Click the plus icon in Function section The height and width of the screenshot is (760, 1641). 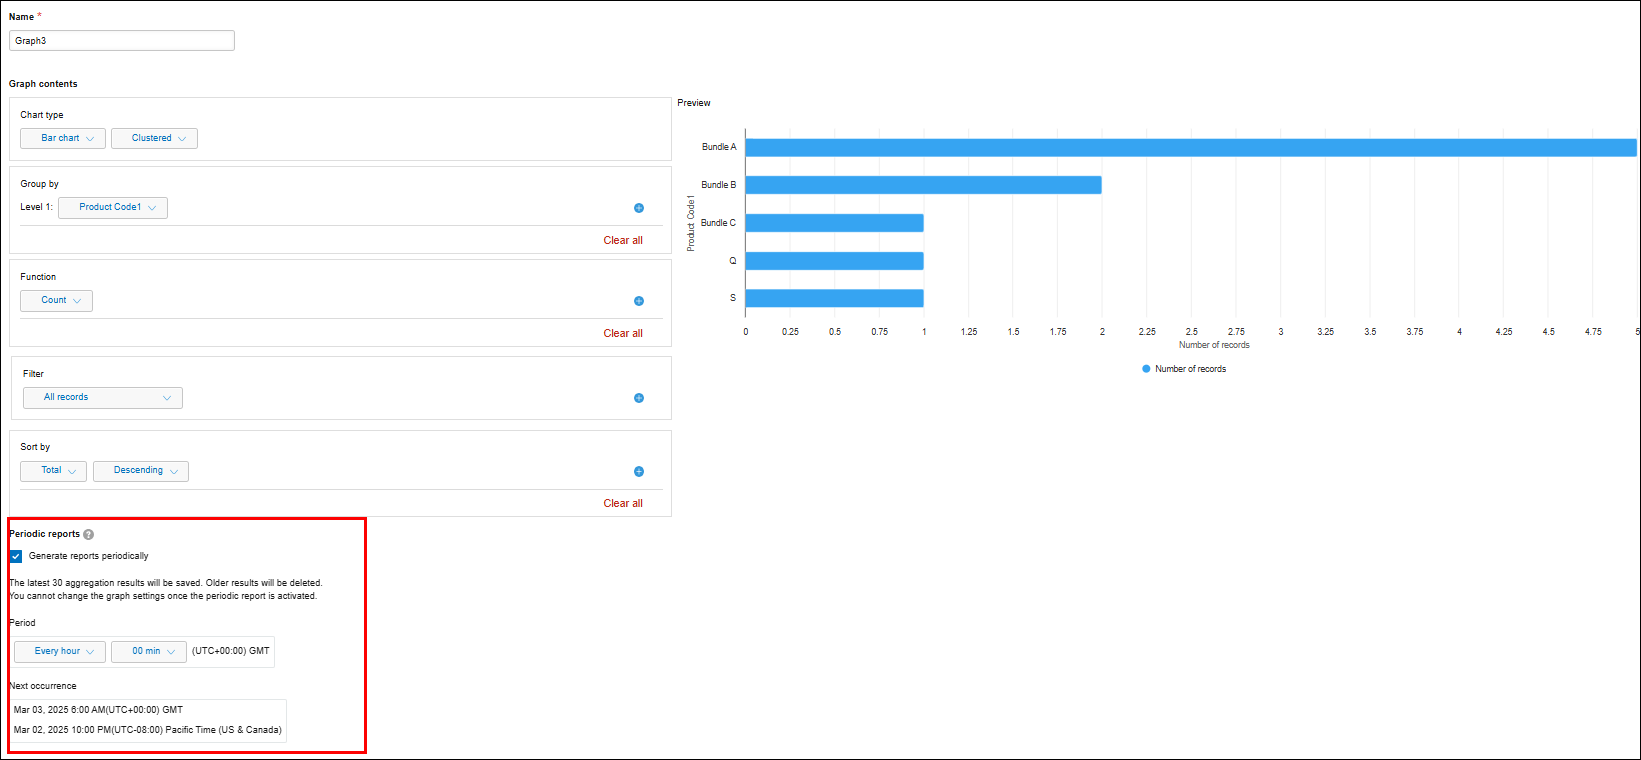click(x=639, y=301)
